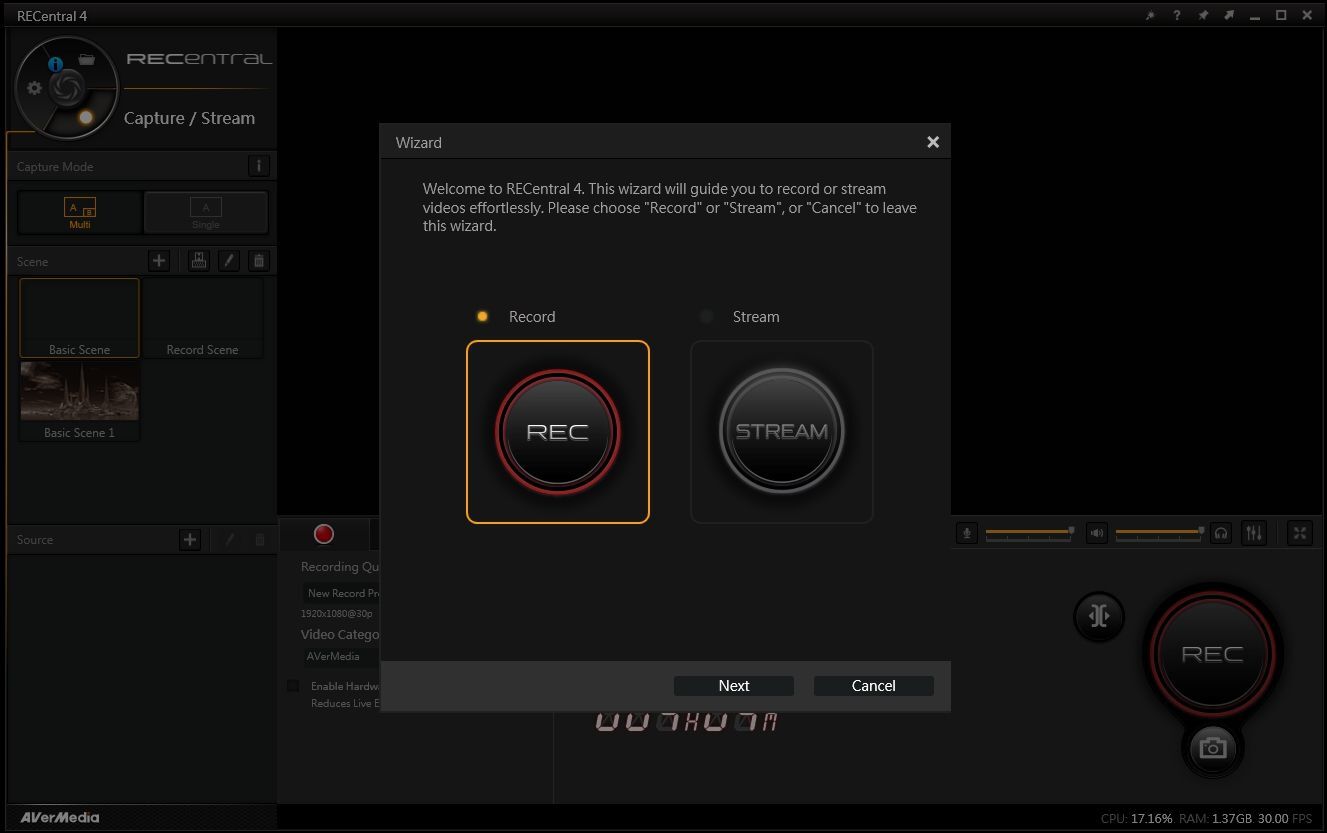The image size is (1327, 833).
Task: Delete the scene using the Scene trash icon
Action: click(259, 261)
